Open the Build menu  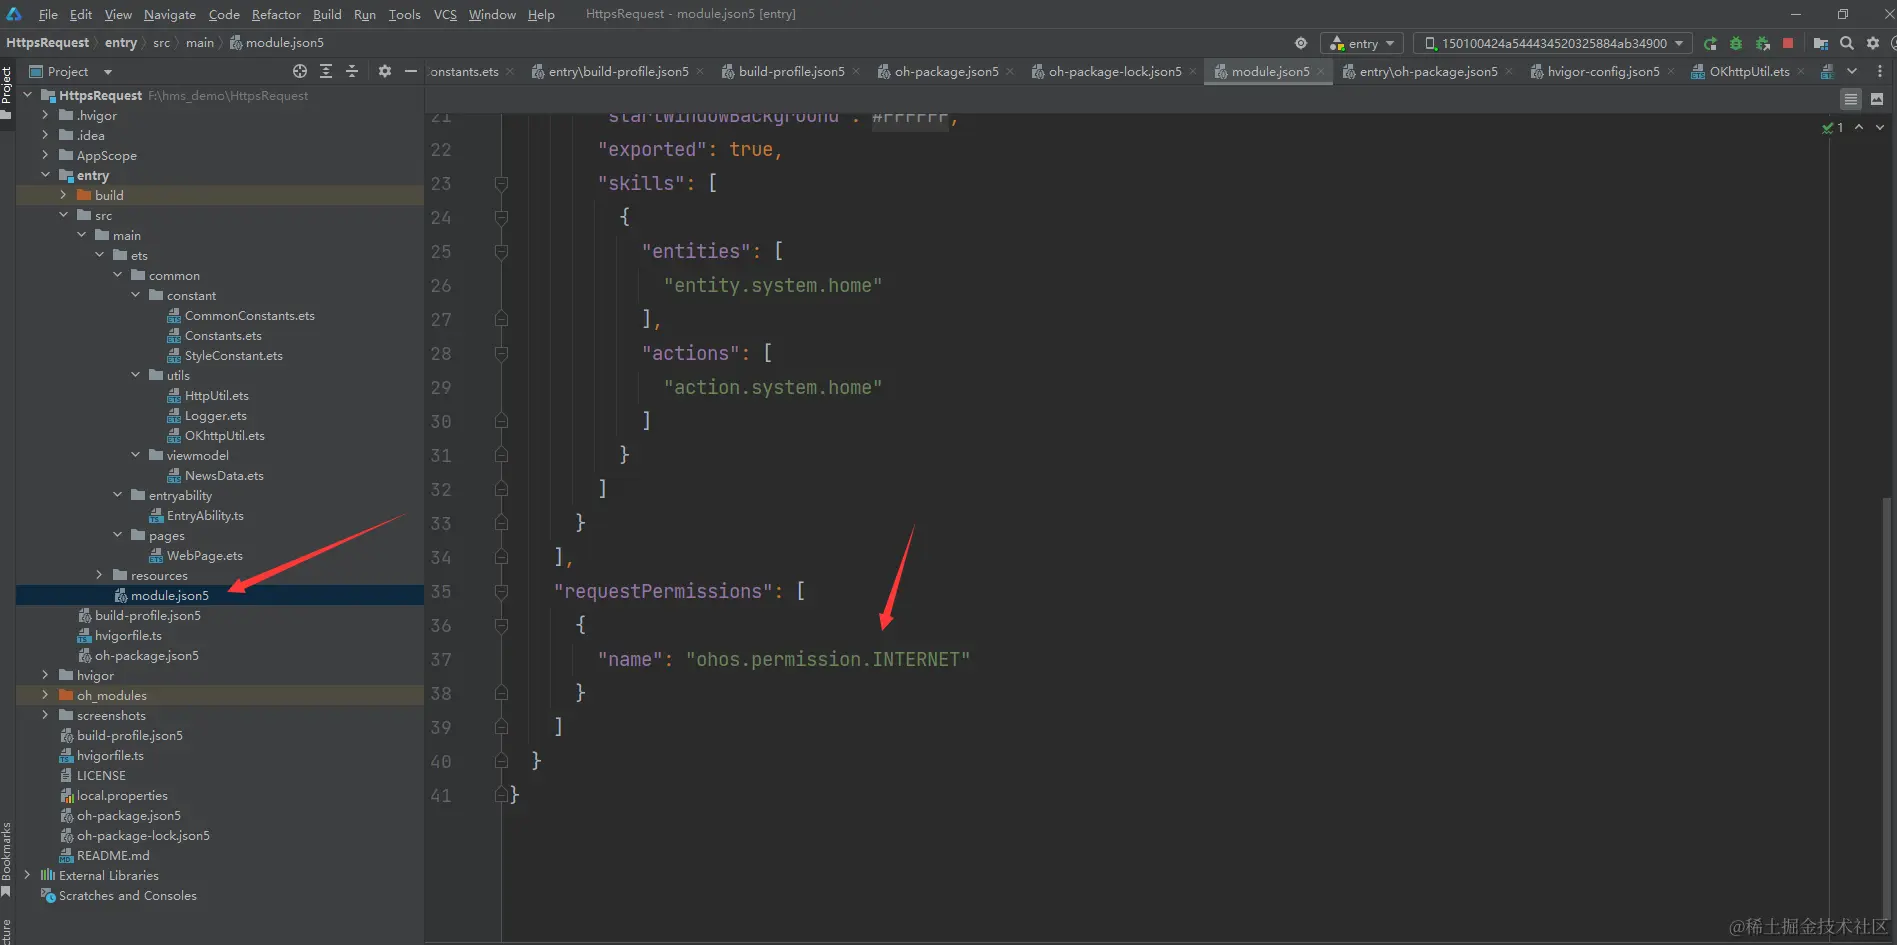tap(327, 14)
